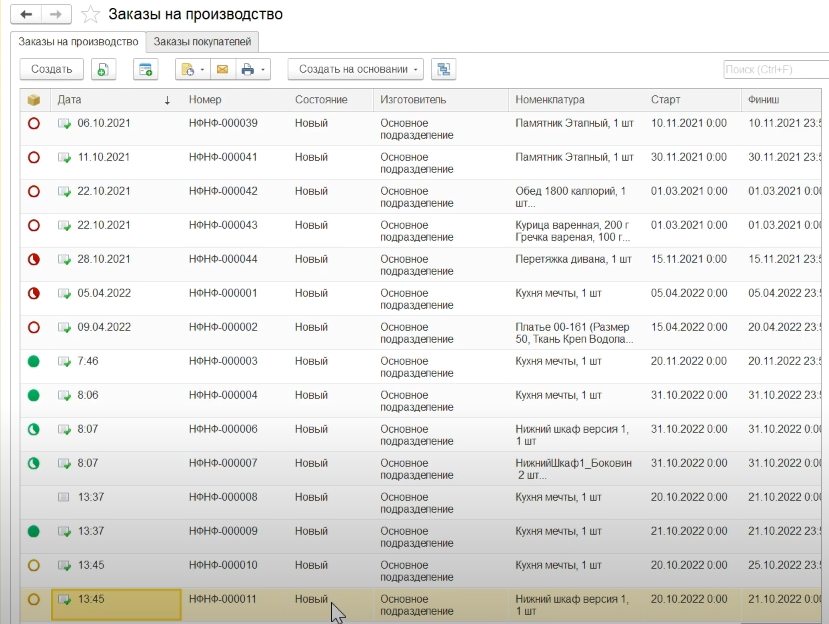
Task: Click the box icon column header
Action: (x=34, y=100)
